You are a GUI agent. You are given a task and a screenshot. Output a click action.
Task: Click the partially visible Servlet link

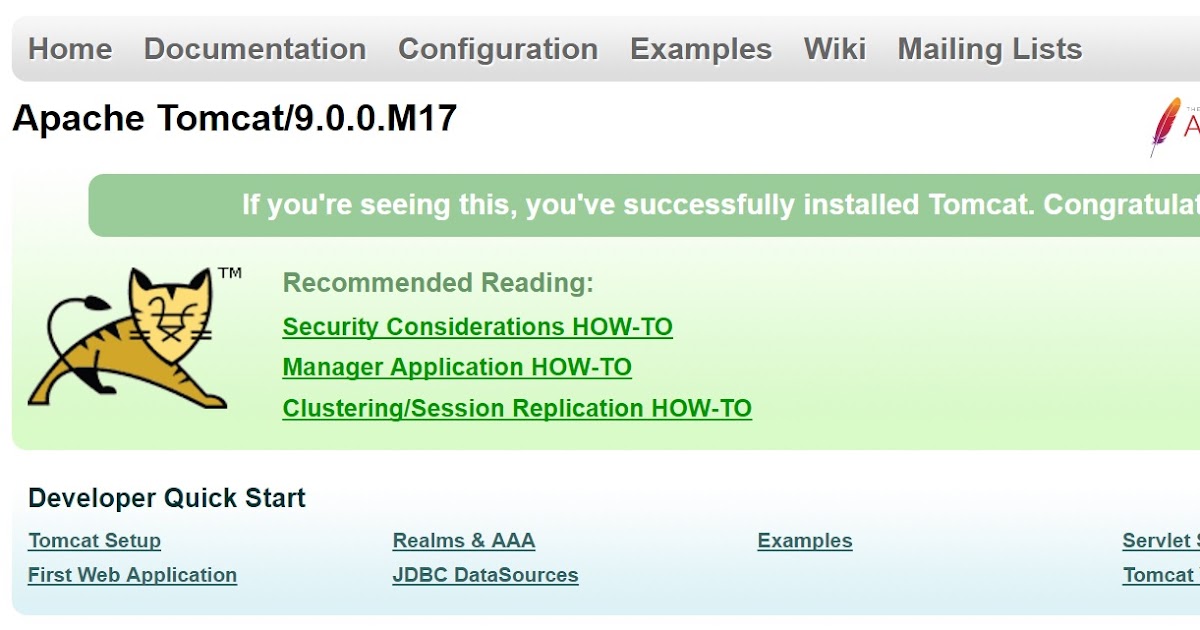pyautogui.click(x=1161, y=541)
